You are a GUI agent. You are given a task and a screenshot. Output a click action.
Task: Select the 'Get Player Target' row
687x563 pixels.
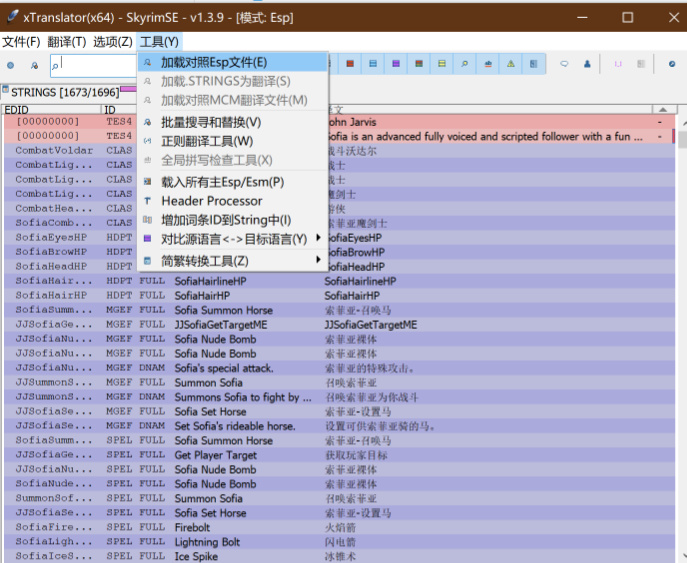pos(340,455)
